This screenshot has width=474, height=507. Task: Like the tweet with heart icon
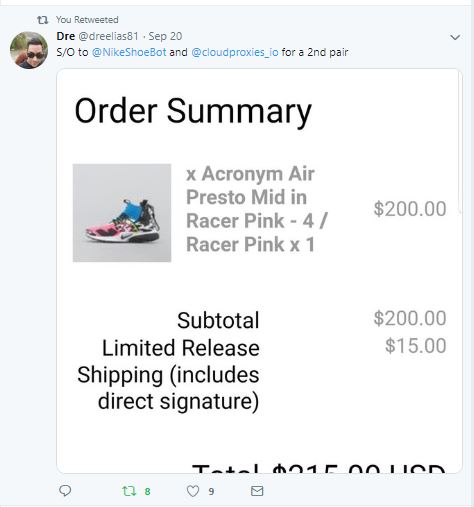pos(193,491)
